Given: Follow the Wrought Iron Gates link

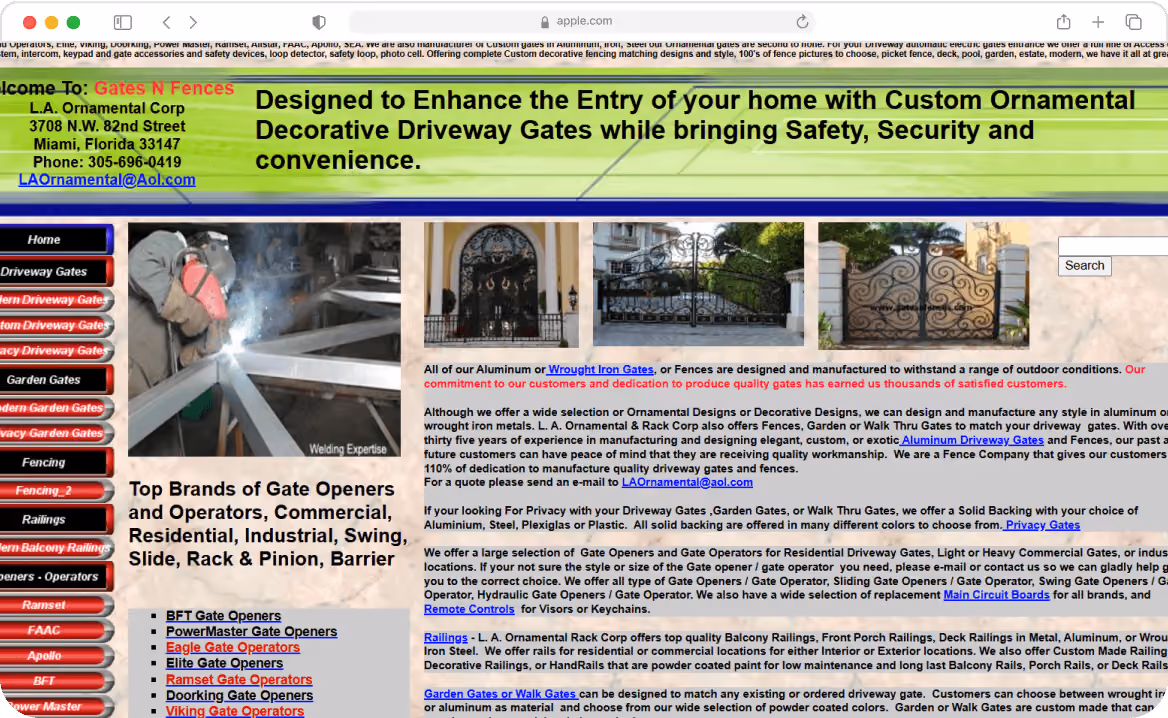Looking at the screenshot, I should tap(600, 369).
